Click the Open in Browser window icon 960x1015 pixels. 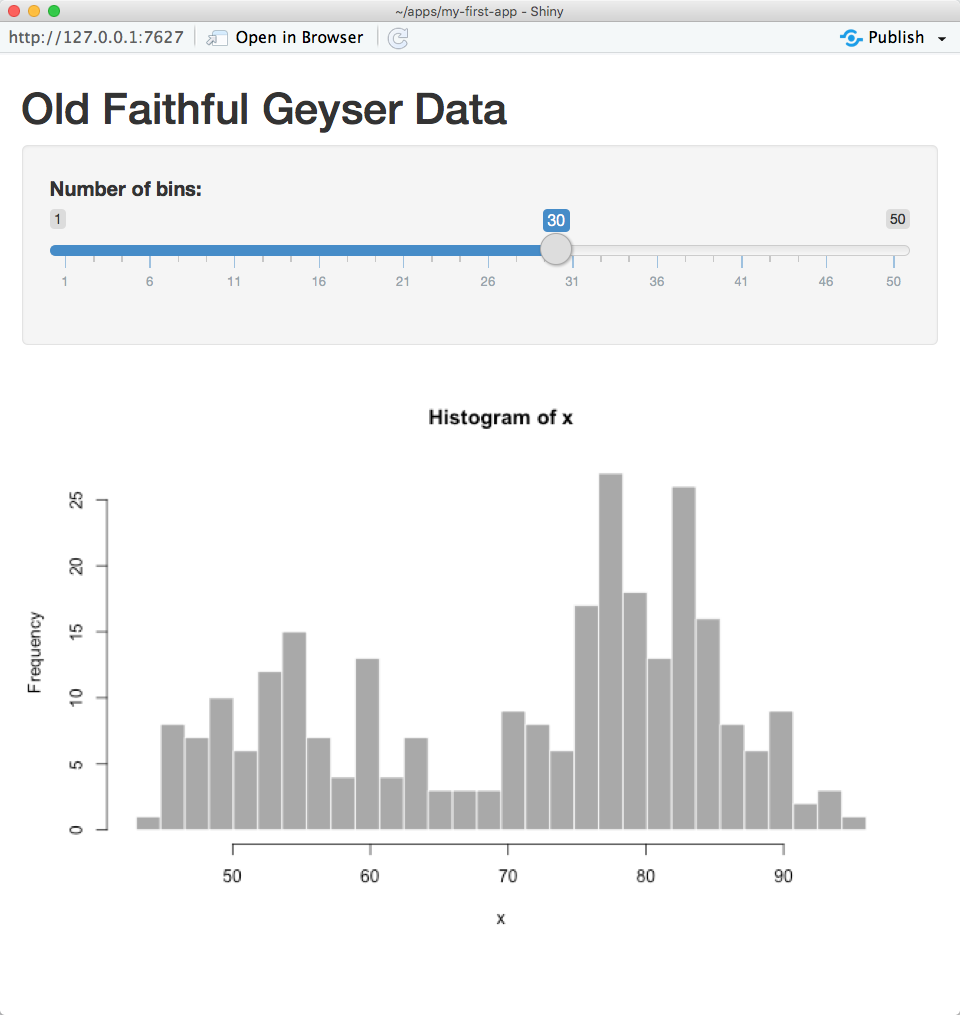click(x=217, y=38)
